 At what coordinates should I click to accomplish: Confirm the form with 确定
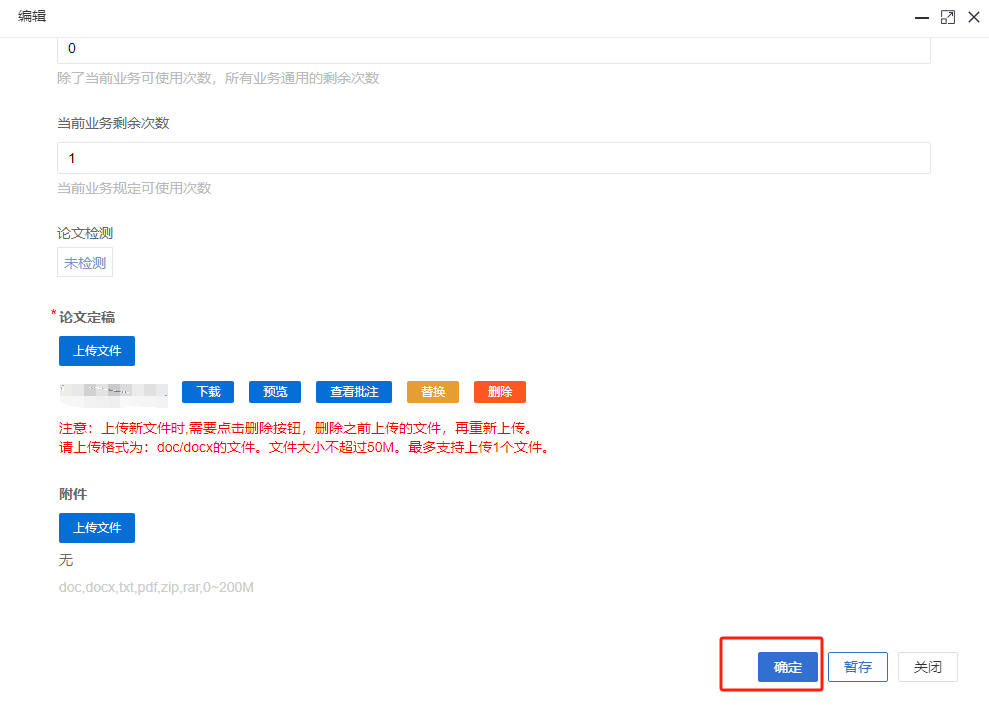pyautogui.click(x=788, y=667)
